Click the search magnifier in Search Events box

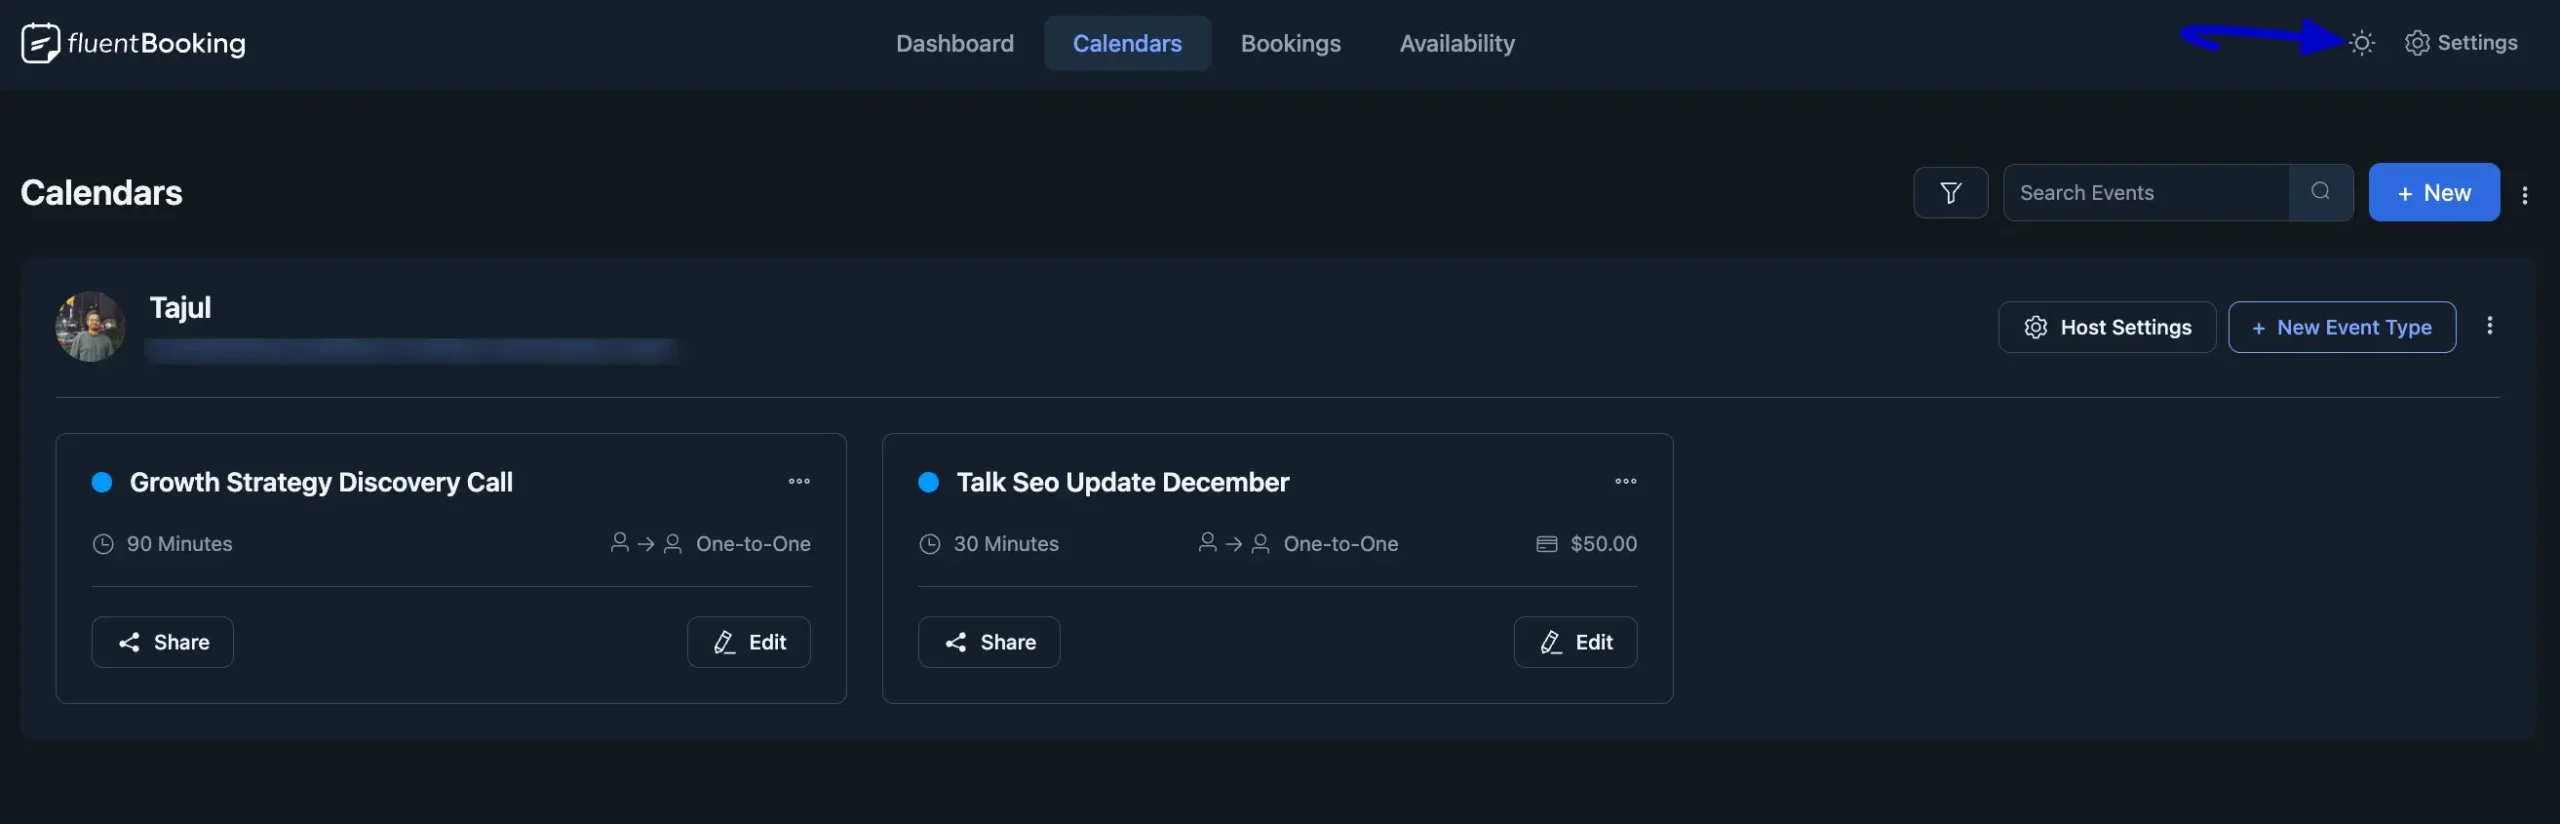coord(2321,192)
